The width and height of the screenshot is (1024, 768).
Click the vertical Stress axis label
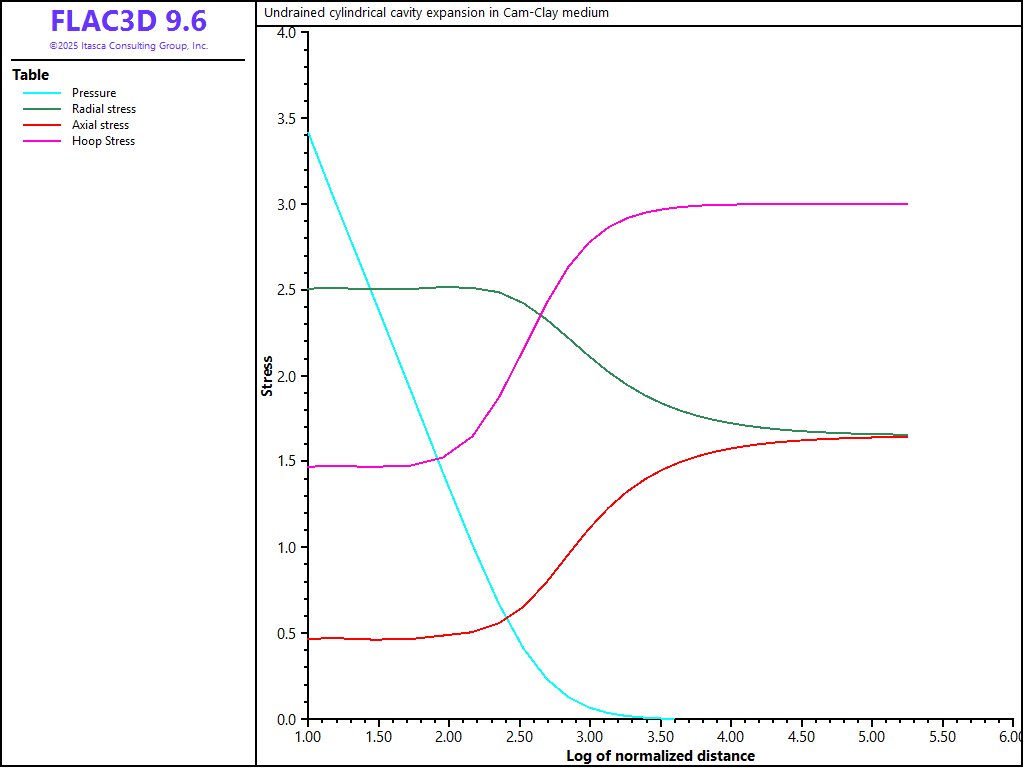[x=267, y=376]
